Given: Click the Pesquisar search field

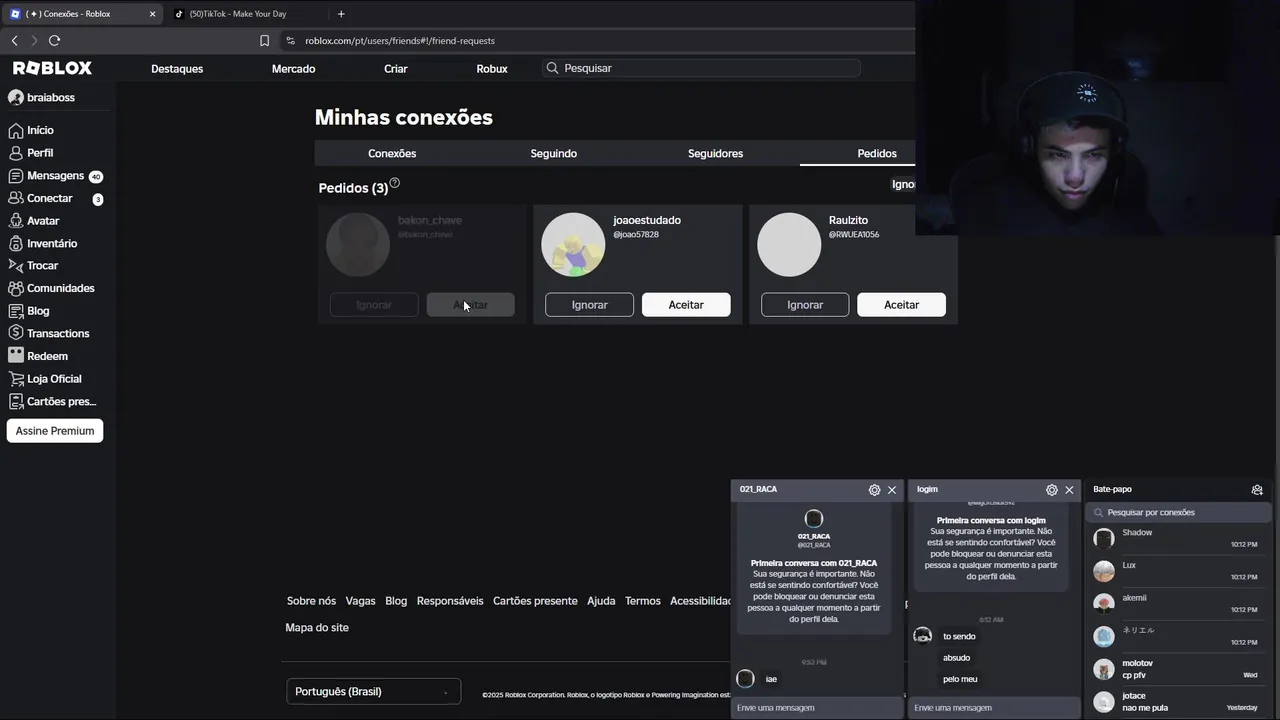Looking at the screenshot, I should (701, 68).
